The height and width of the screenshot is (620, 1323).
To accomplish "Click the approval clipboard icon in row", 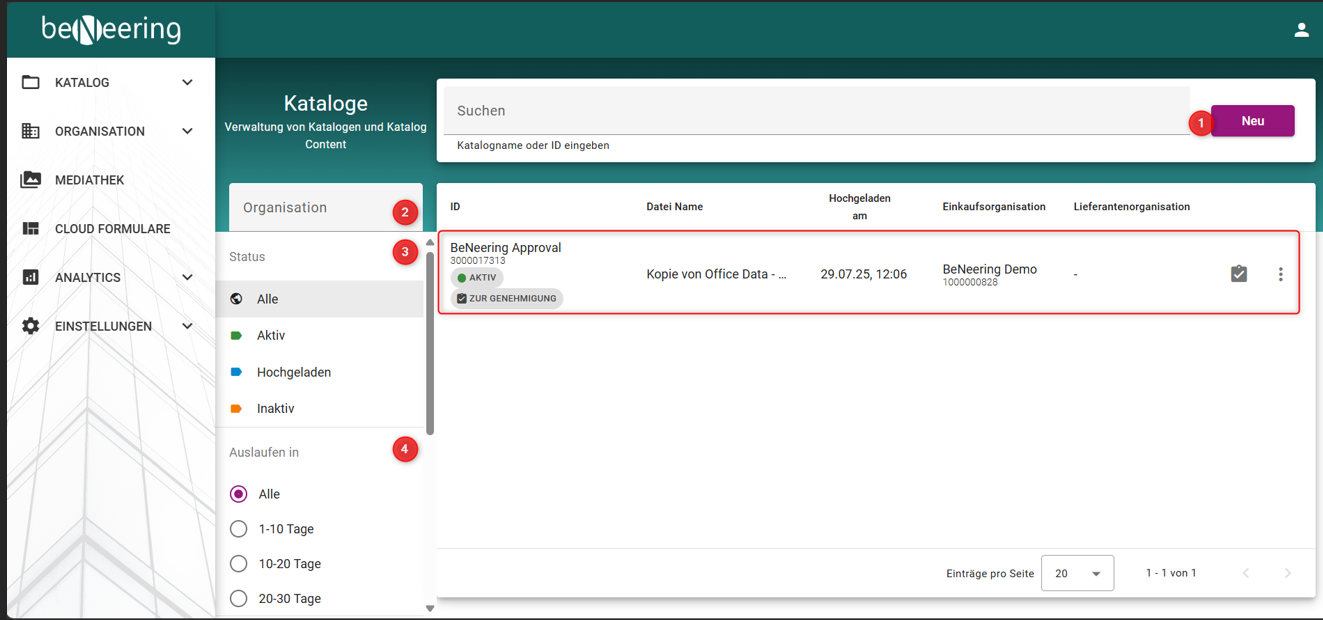I will [1238, 274].
